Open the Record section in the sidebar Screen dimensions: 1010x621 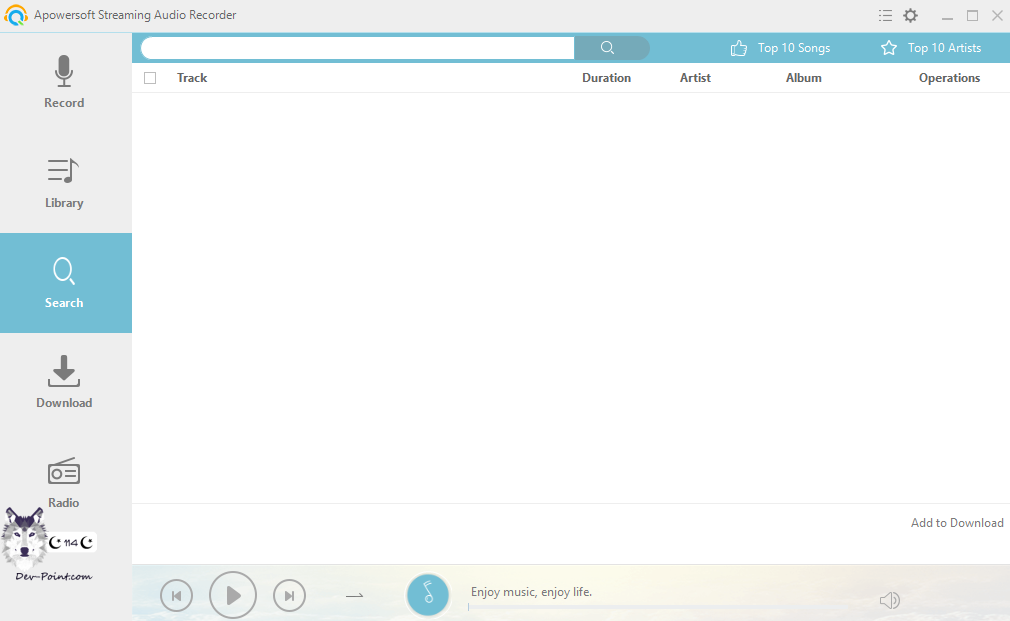tap(64, 83)
